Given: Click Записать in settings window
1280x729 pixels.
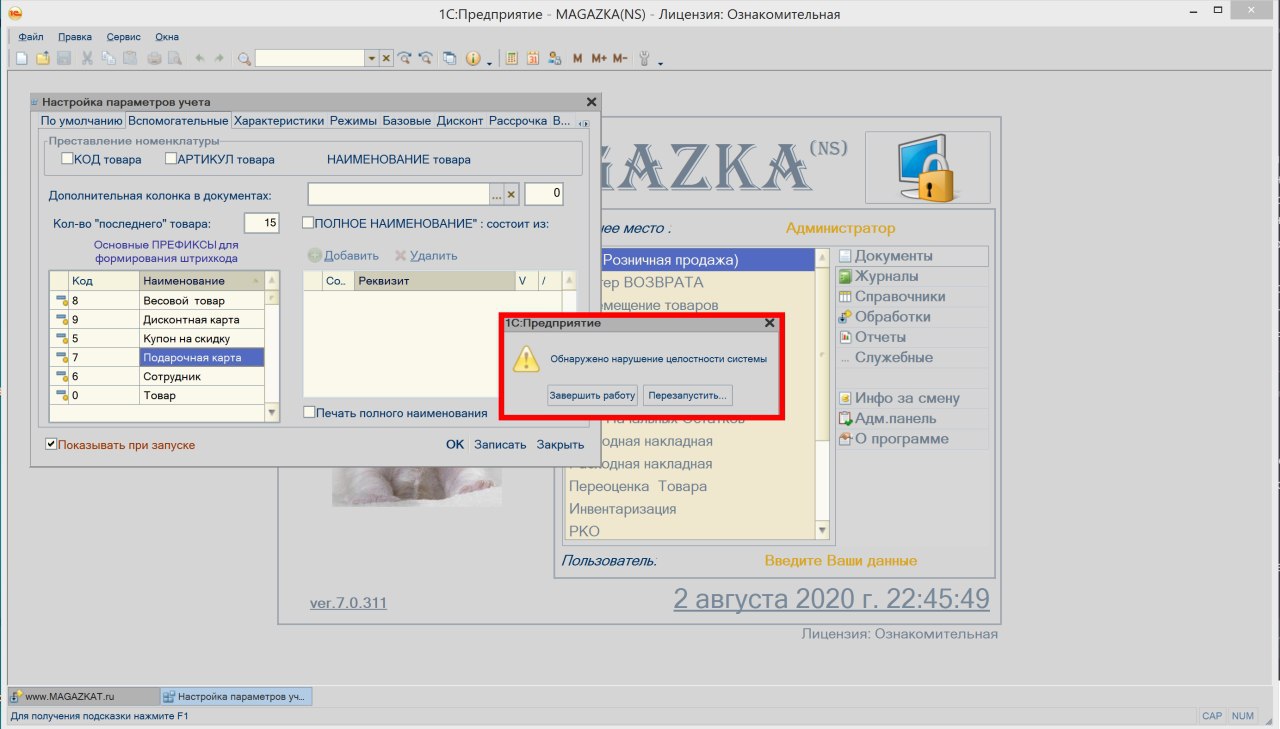Looking at the screenshot, I should tap(500, 445).
